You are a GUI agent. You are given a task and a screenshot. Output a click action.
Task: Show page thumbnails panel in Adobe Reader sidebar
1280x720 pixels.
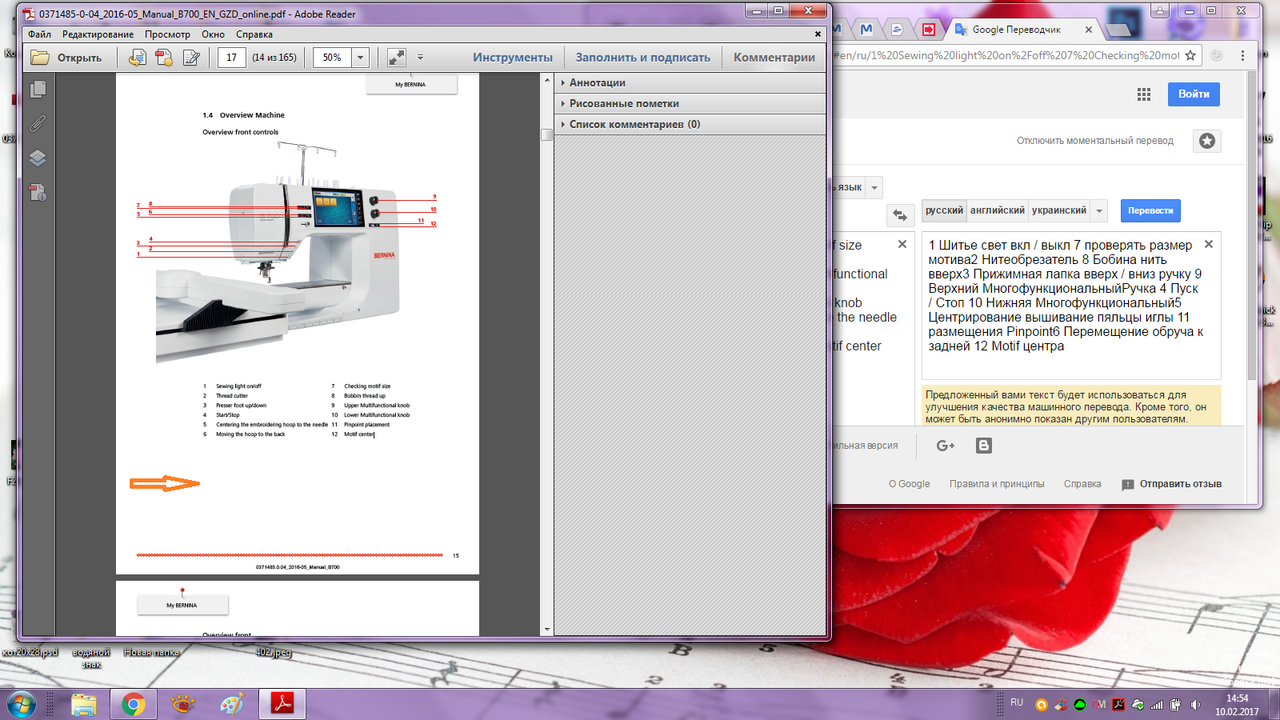38,90
